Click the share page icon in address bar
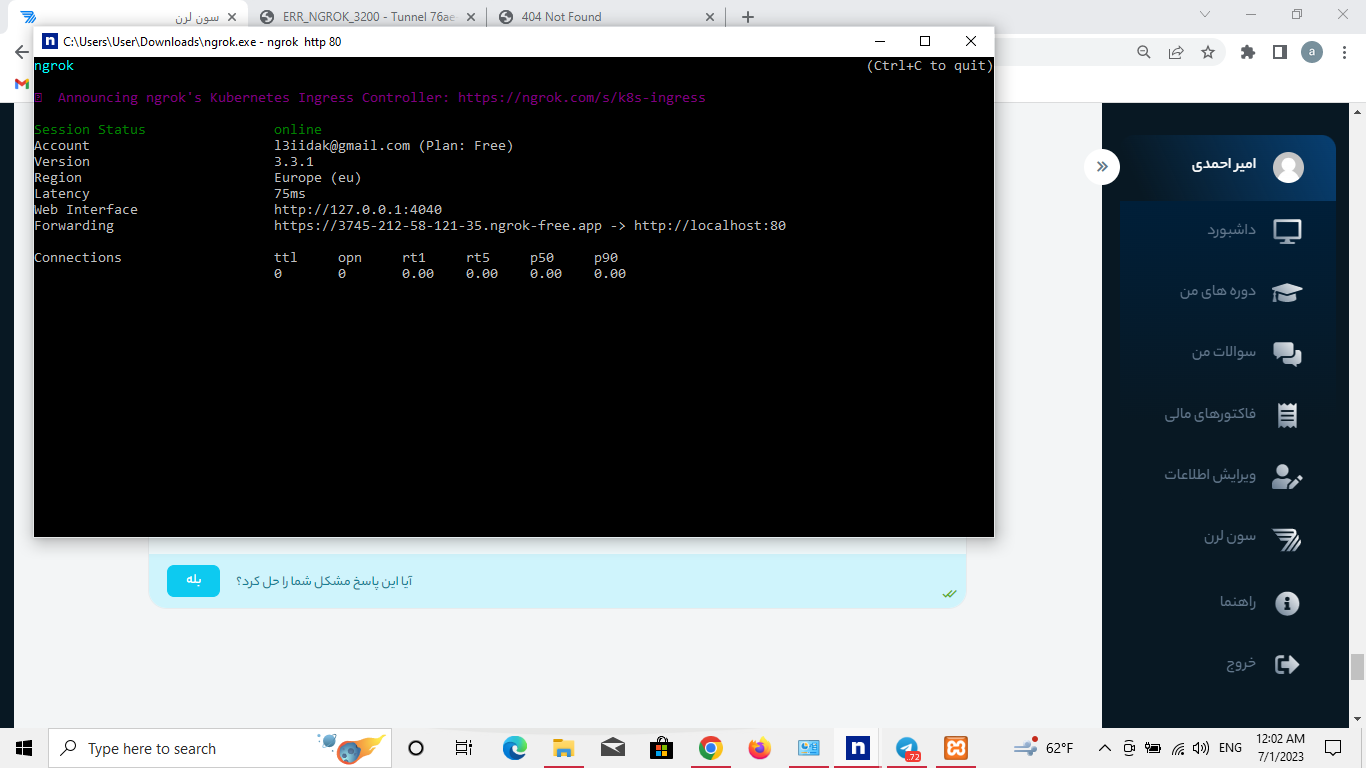Screen dimensions: 1366x768 pos(1176,52)
